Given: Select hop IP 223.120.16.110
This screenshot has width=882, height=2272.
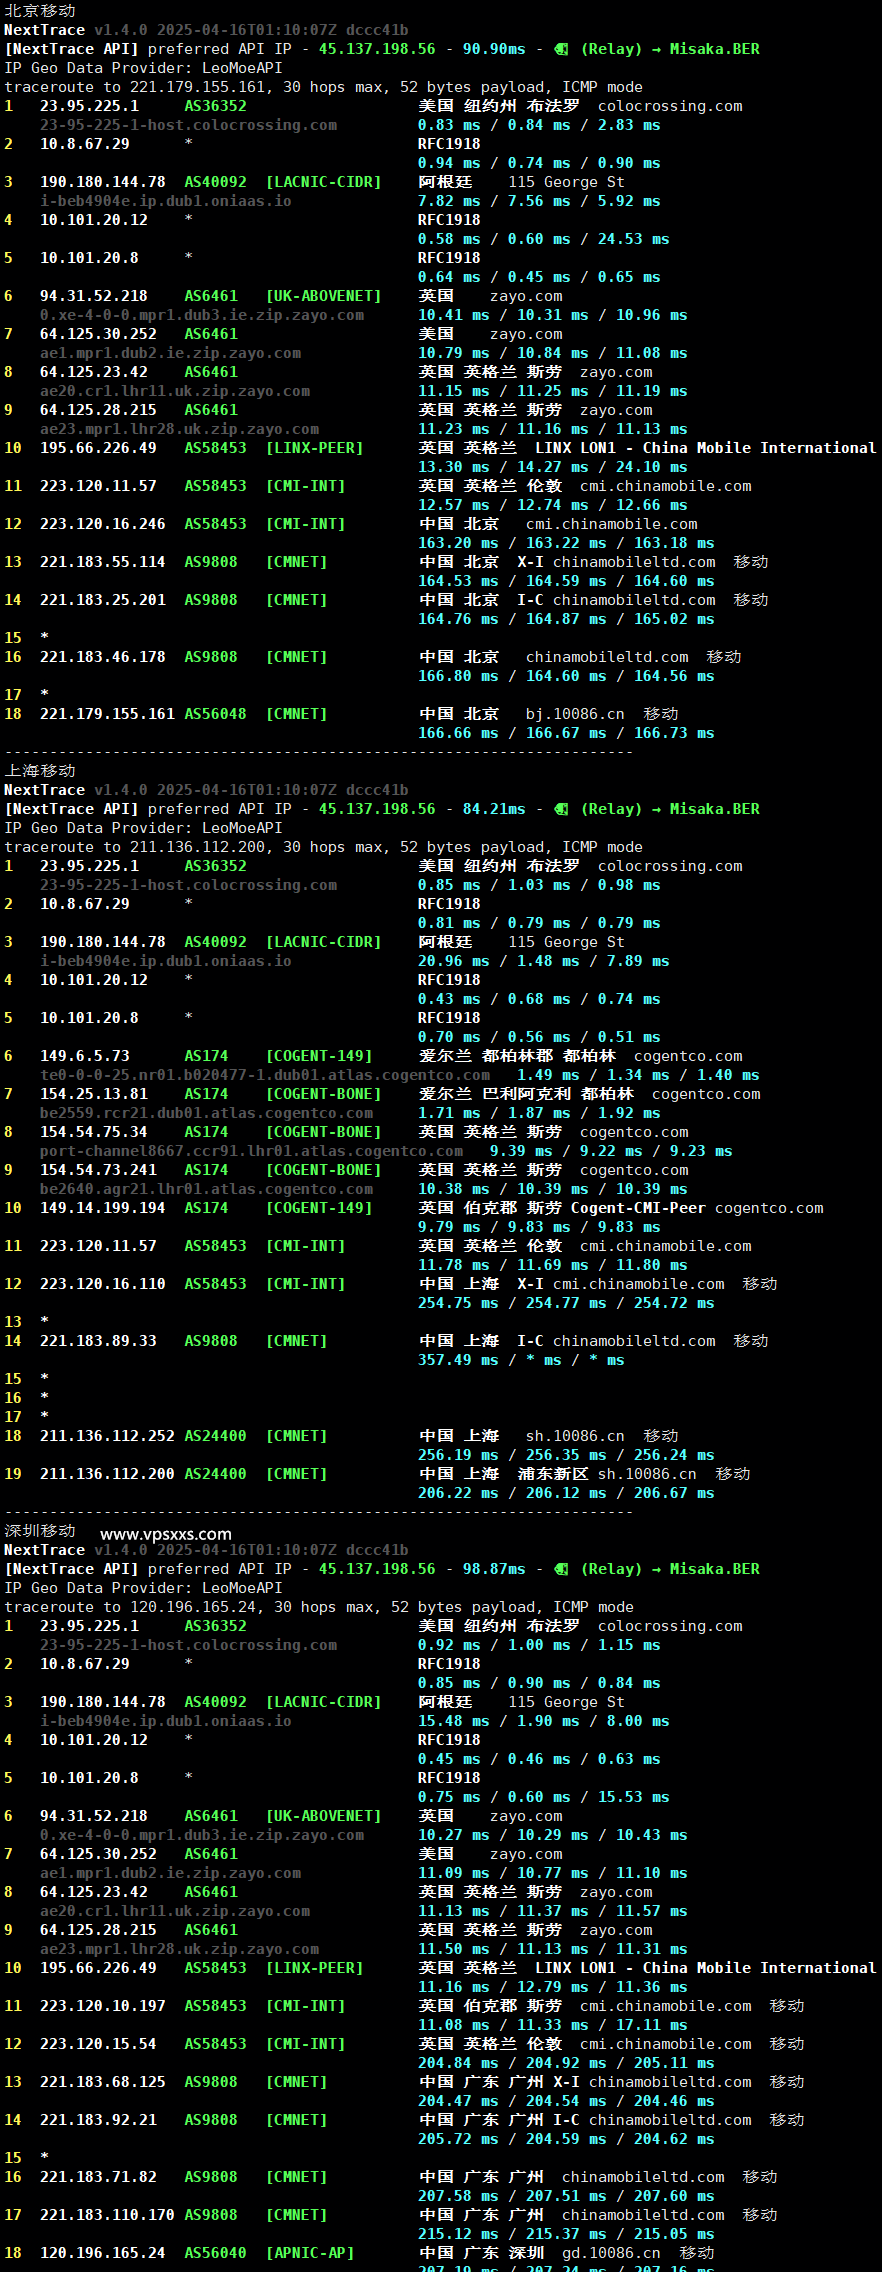Looking at the screenshot, I should pyautogui.click(x=103, y=1284).
